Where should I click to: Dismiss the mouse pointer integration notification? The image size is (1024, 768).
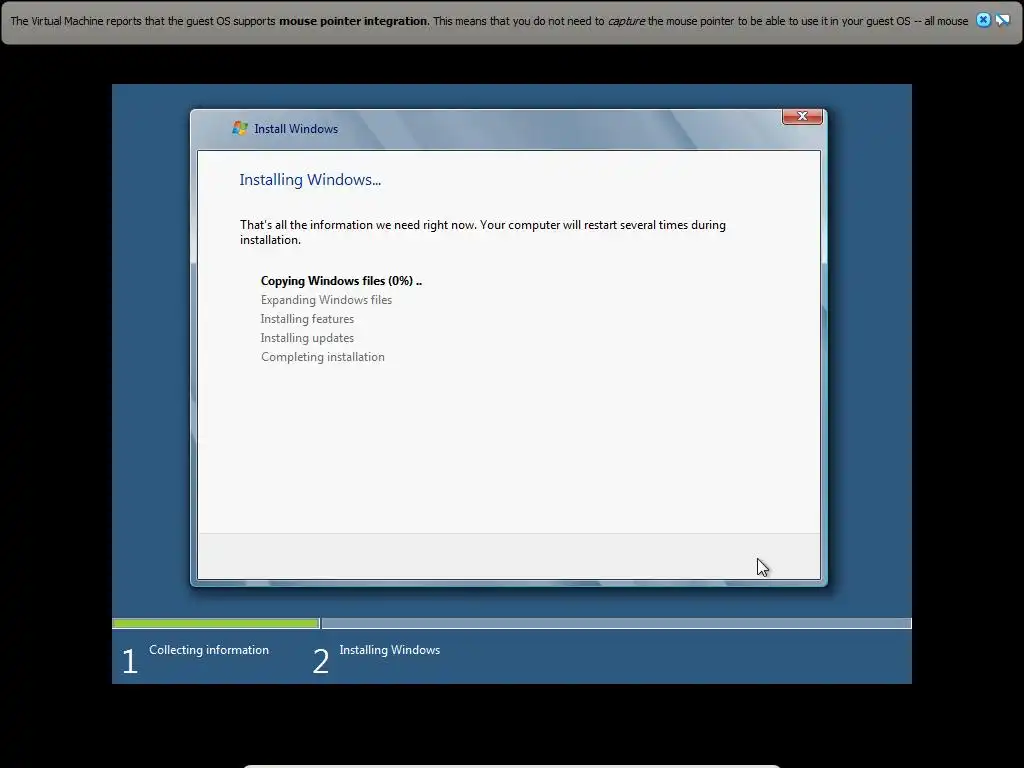983,20
